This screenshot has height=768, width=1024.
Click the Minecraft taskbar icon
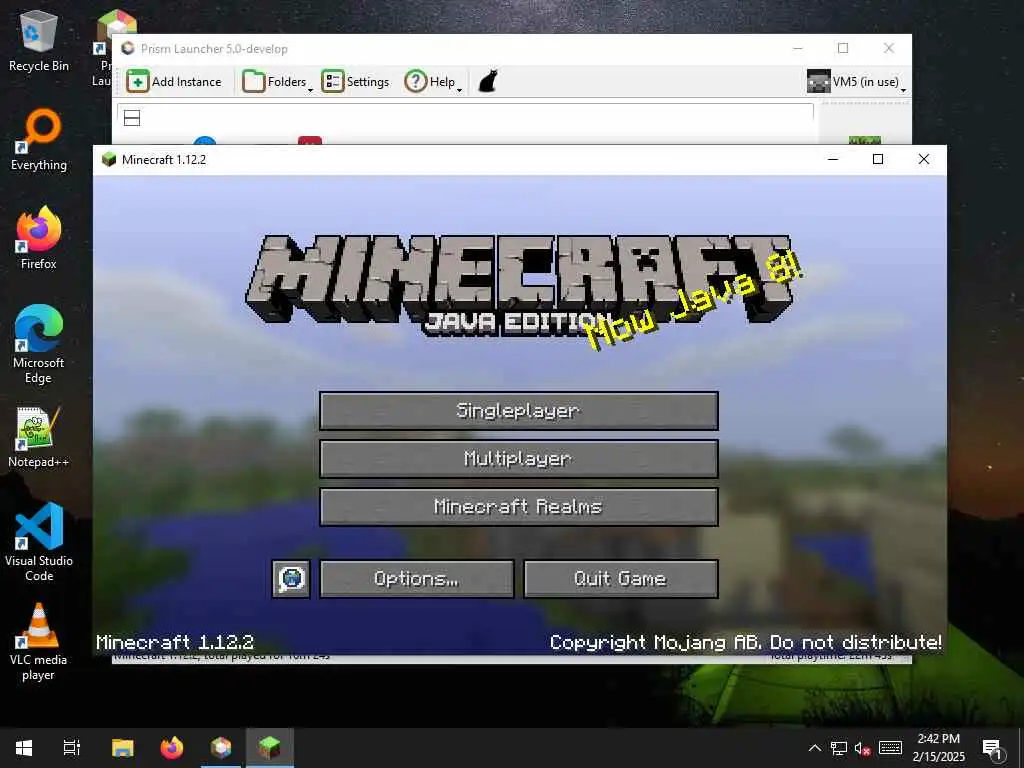click(x=270, y=748)
